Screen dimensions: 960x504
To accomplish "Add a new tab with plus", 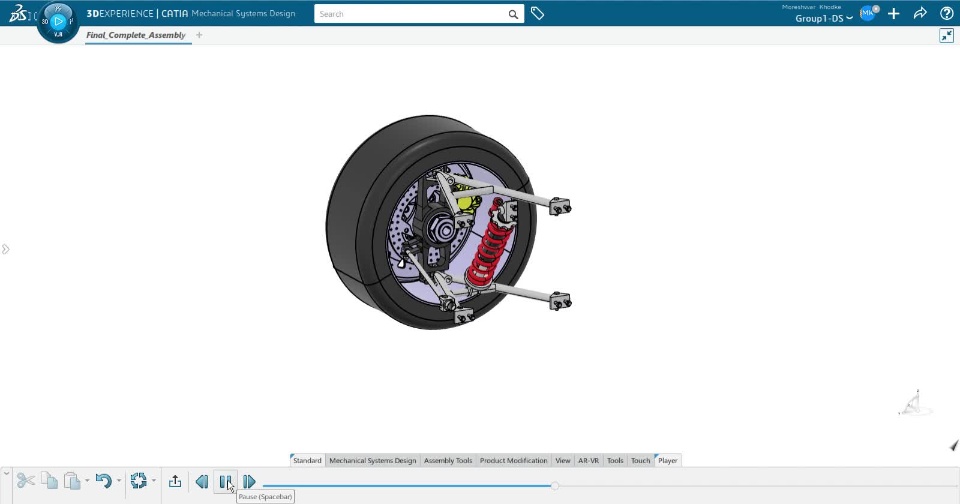I will pyautogui.click(x=199, y=35).
